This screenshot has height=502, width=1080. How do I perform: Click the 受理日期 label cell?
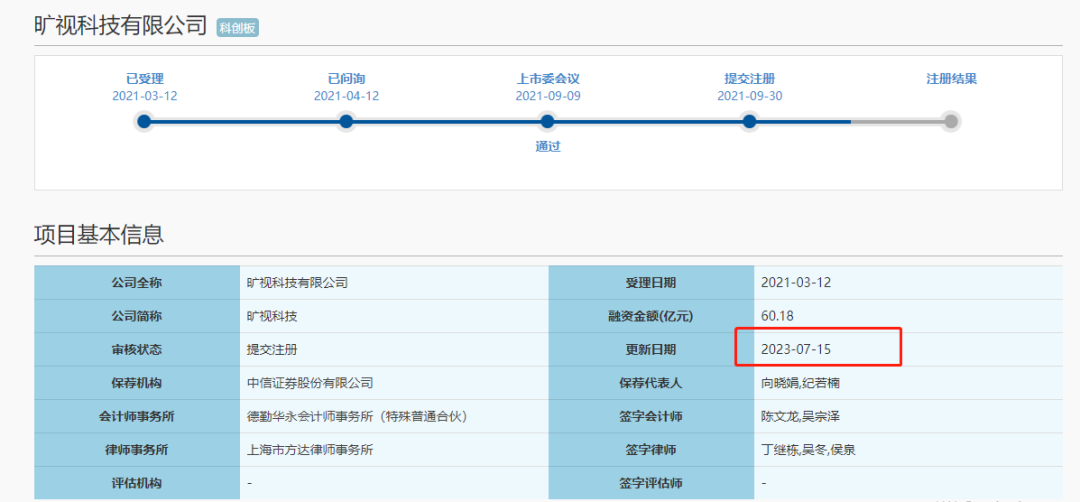(652, 282)
